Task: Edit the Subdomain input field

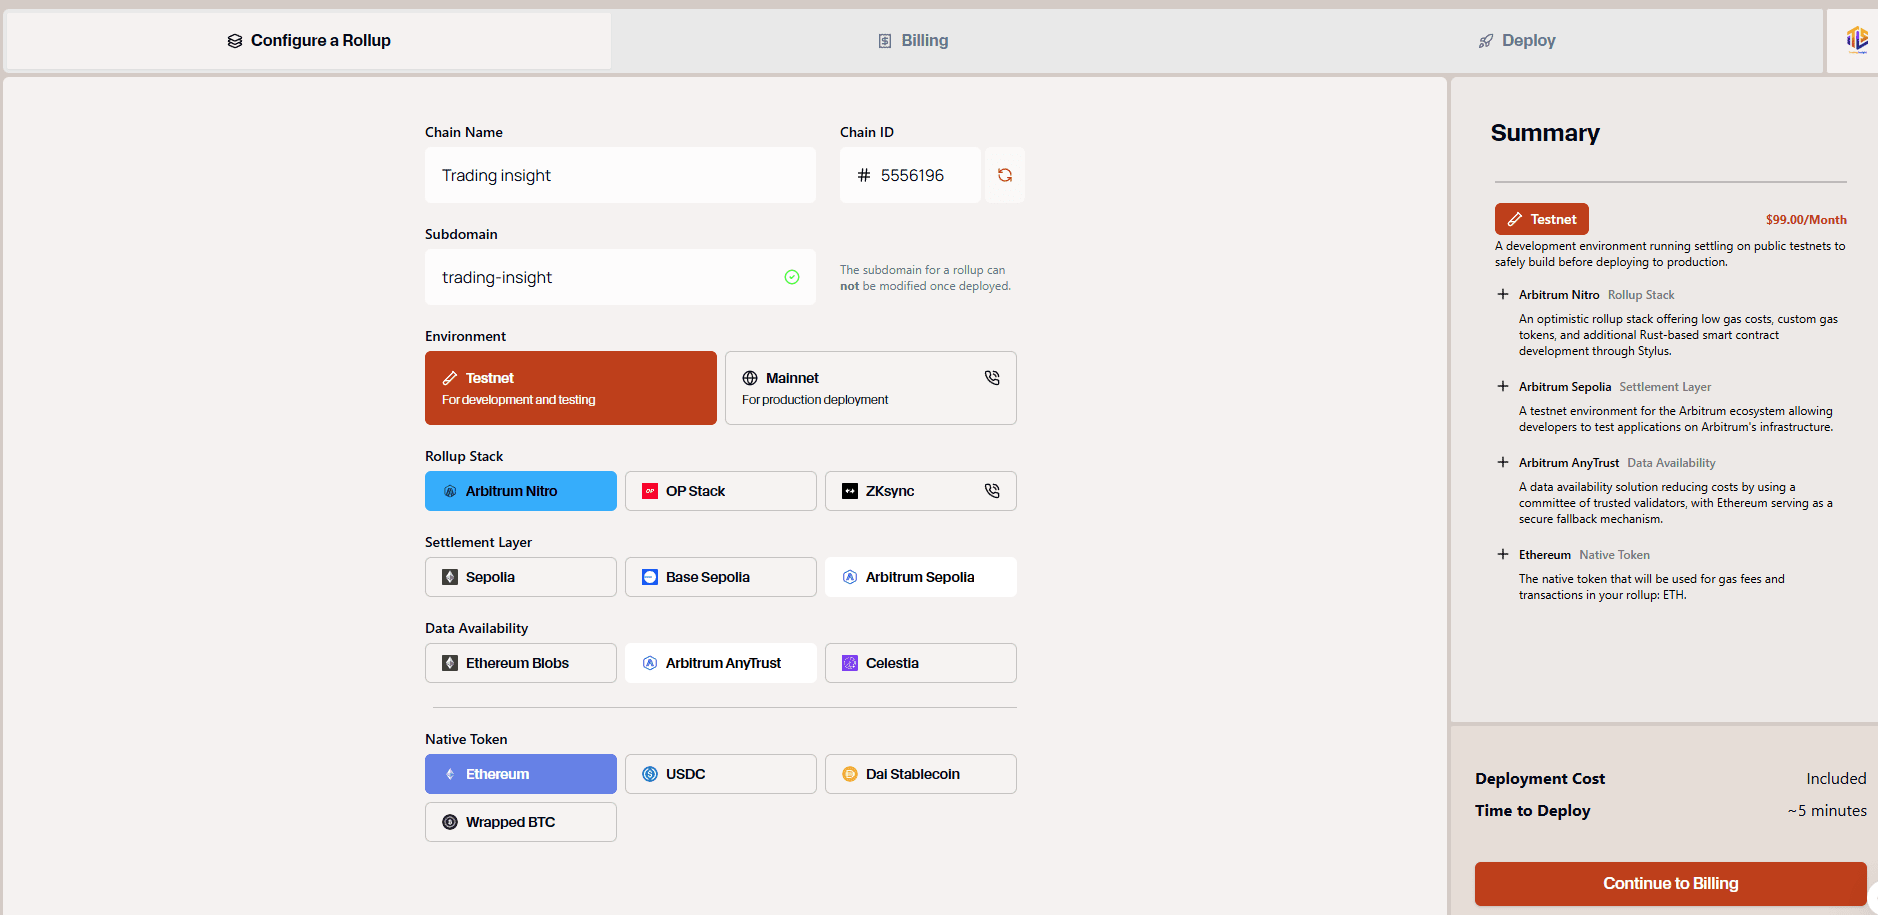Action: tap(620, 277)
